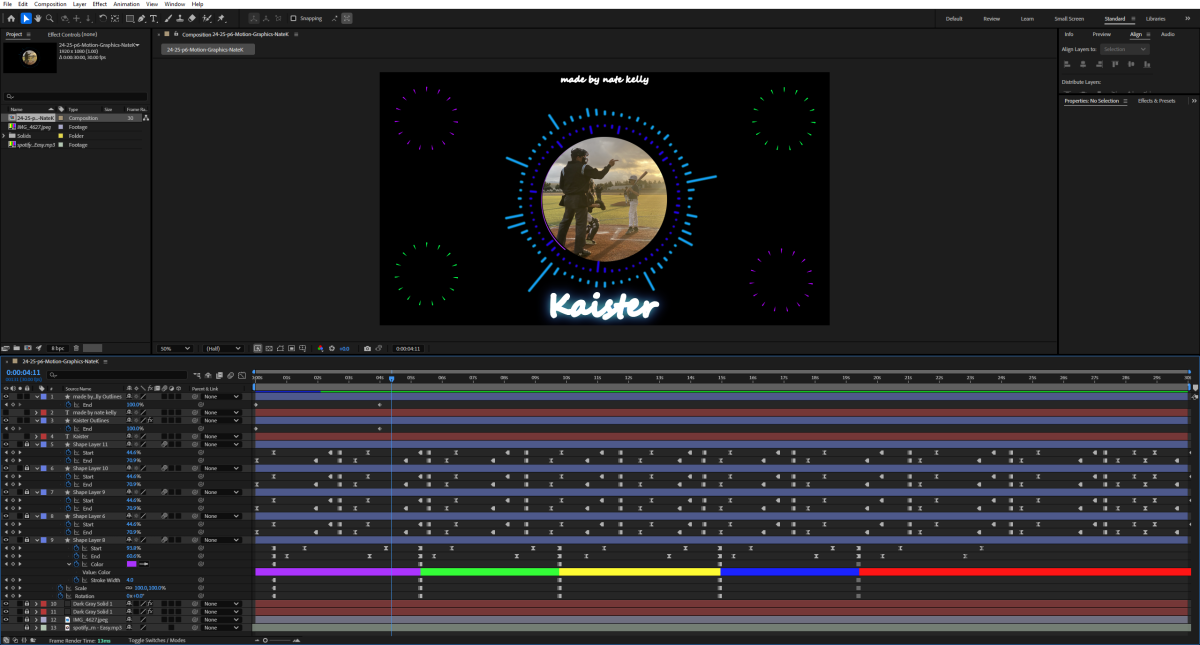
Task: Click the 0:00:04:11 current time field
Action: [x=22, y=372]
